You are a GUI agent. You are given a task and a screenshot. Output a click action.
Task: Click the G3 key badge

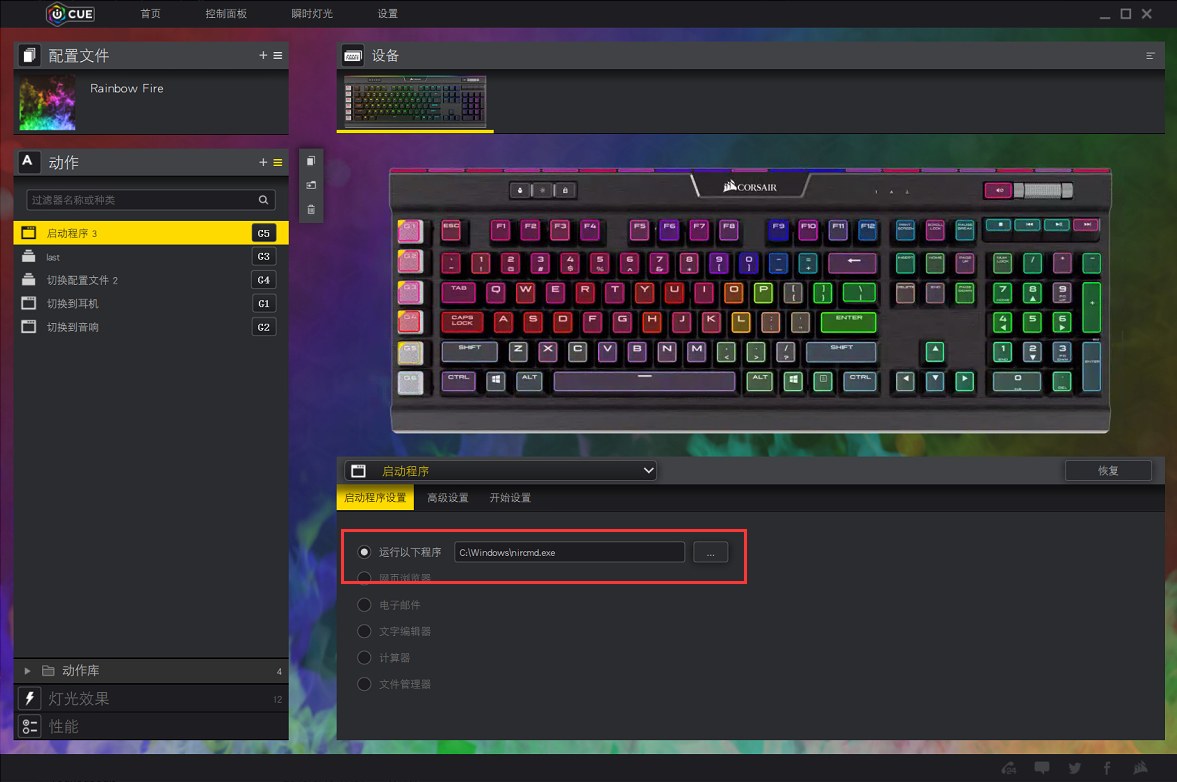263,257
